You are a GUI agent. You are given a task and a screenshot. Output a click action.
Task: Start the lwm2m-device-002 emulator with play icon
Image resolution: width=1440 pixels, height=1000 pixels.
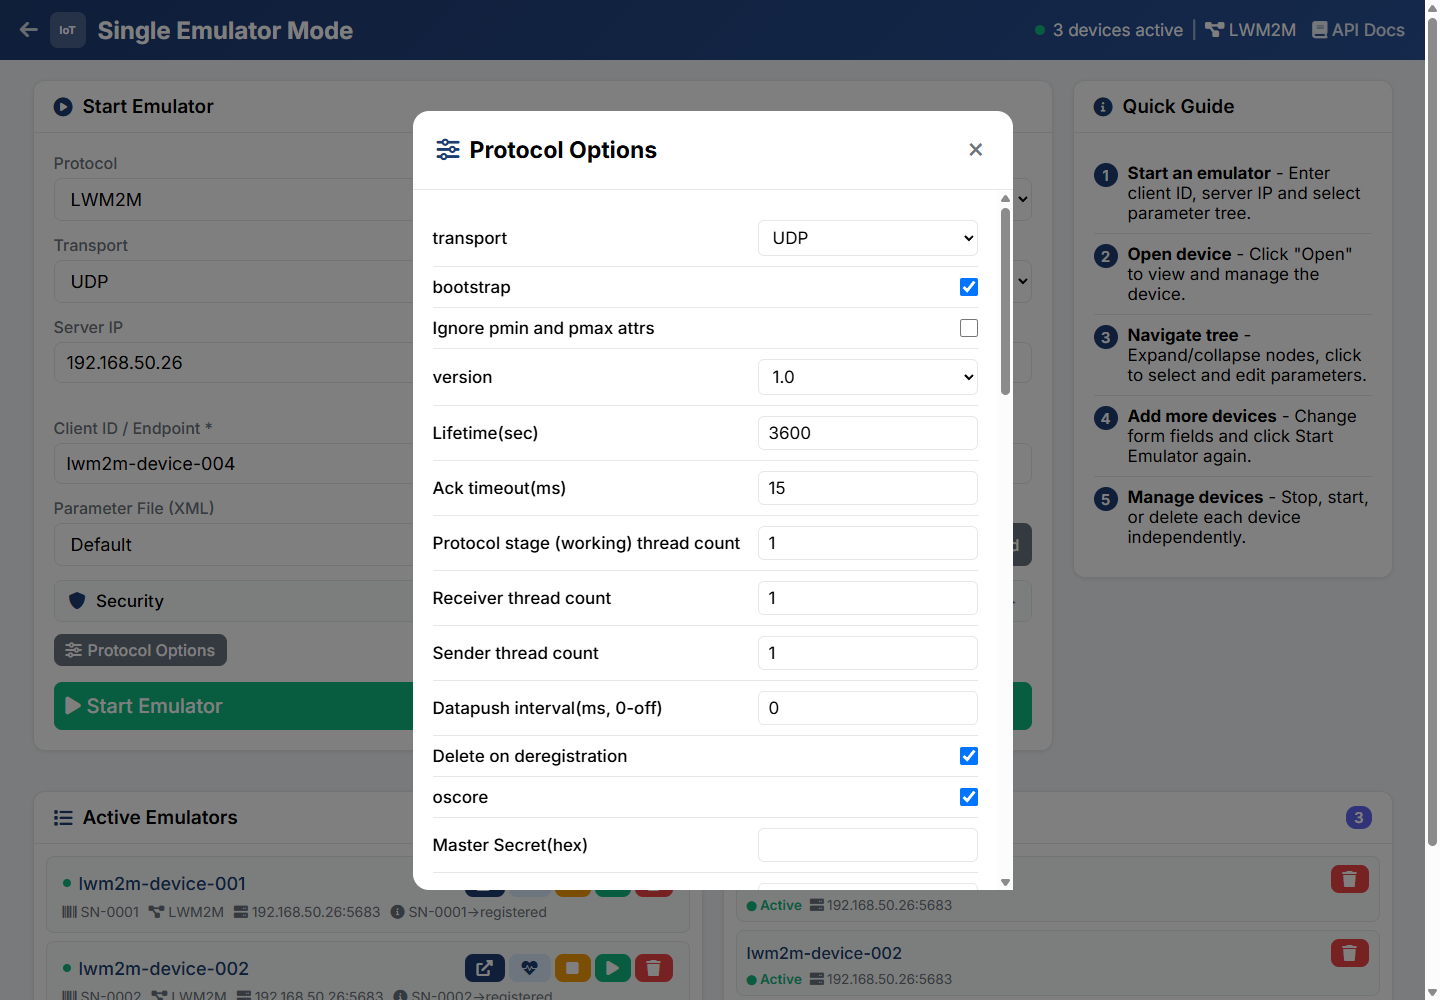(613, 968)
